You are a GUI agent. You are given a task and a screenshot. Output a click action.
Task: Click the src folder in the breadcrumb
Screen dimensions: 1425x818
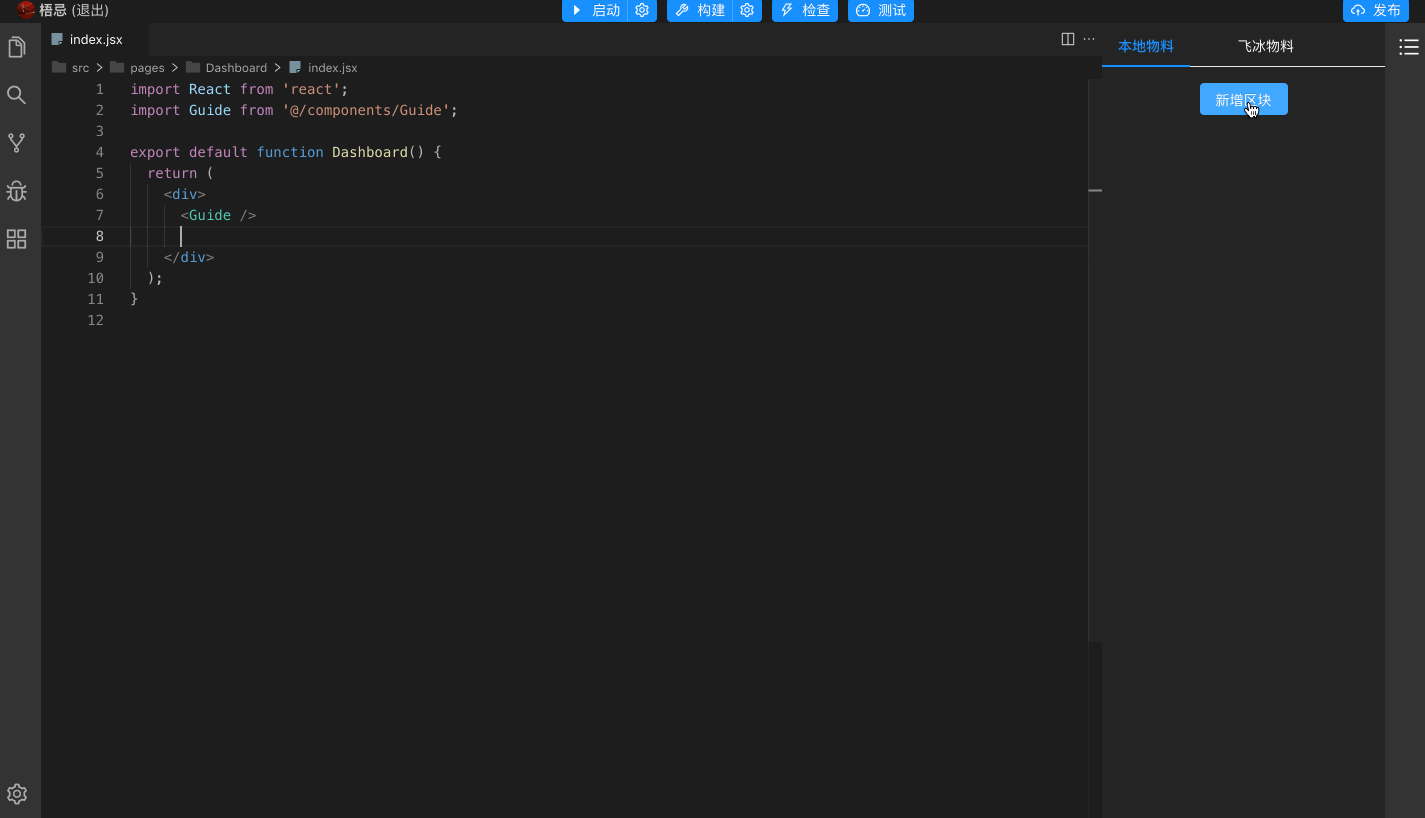pyautogui.click(x=71, y=68)
